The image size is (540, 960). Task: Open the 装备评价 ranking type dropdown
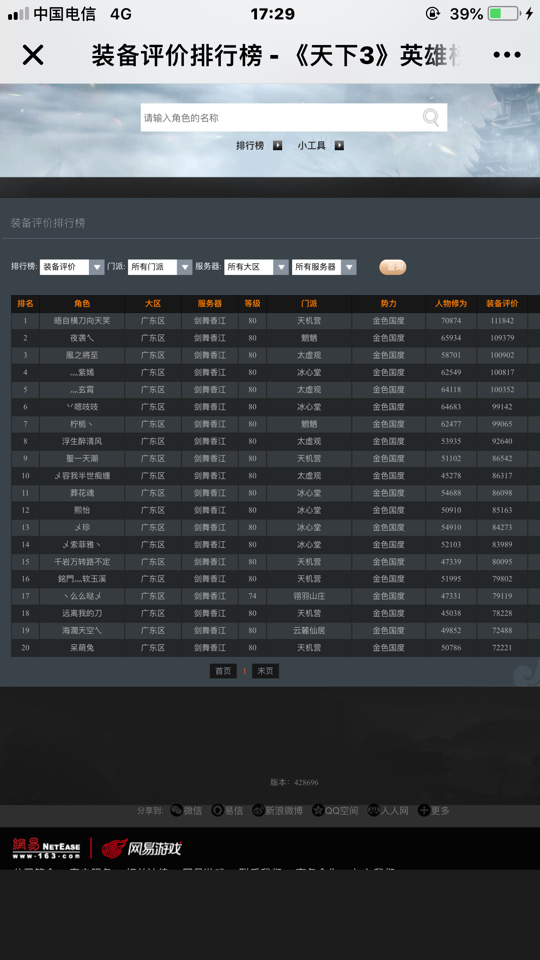click(72, 267)
